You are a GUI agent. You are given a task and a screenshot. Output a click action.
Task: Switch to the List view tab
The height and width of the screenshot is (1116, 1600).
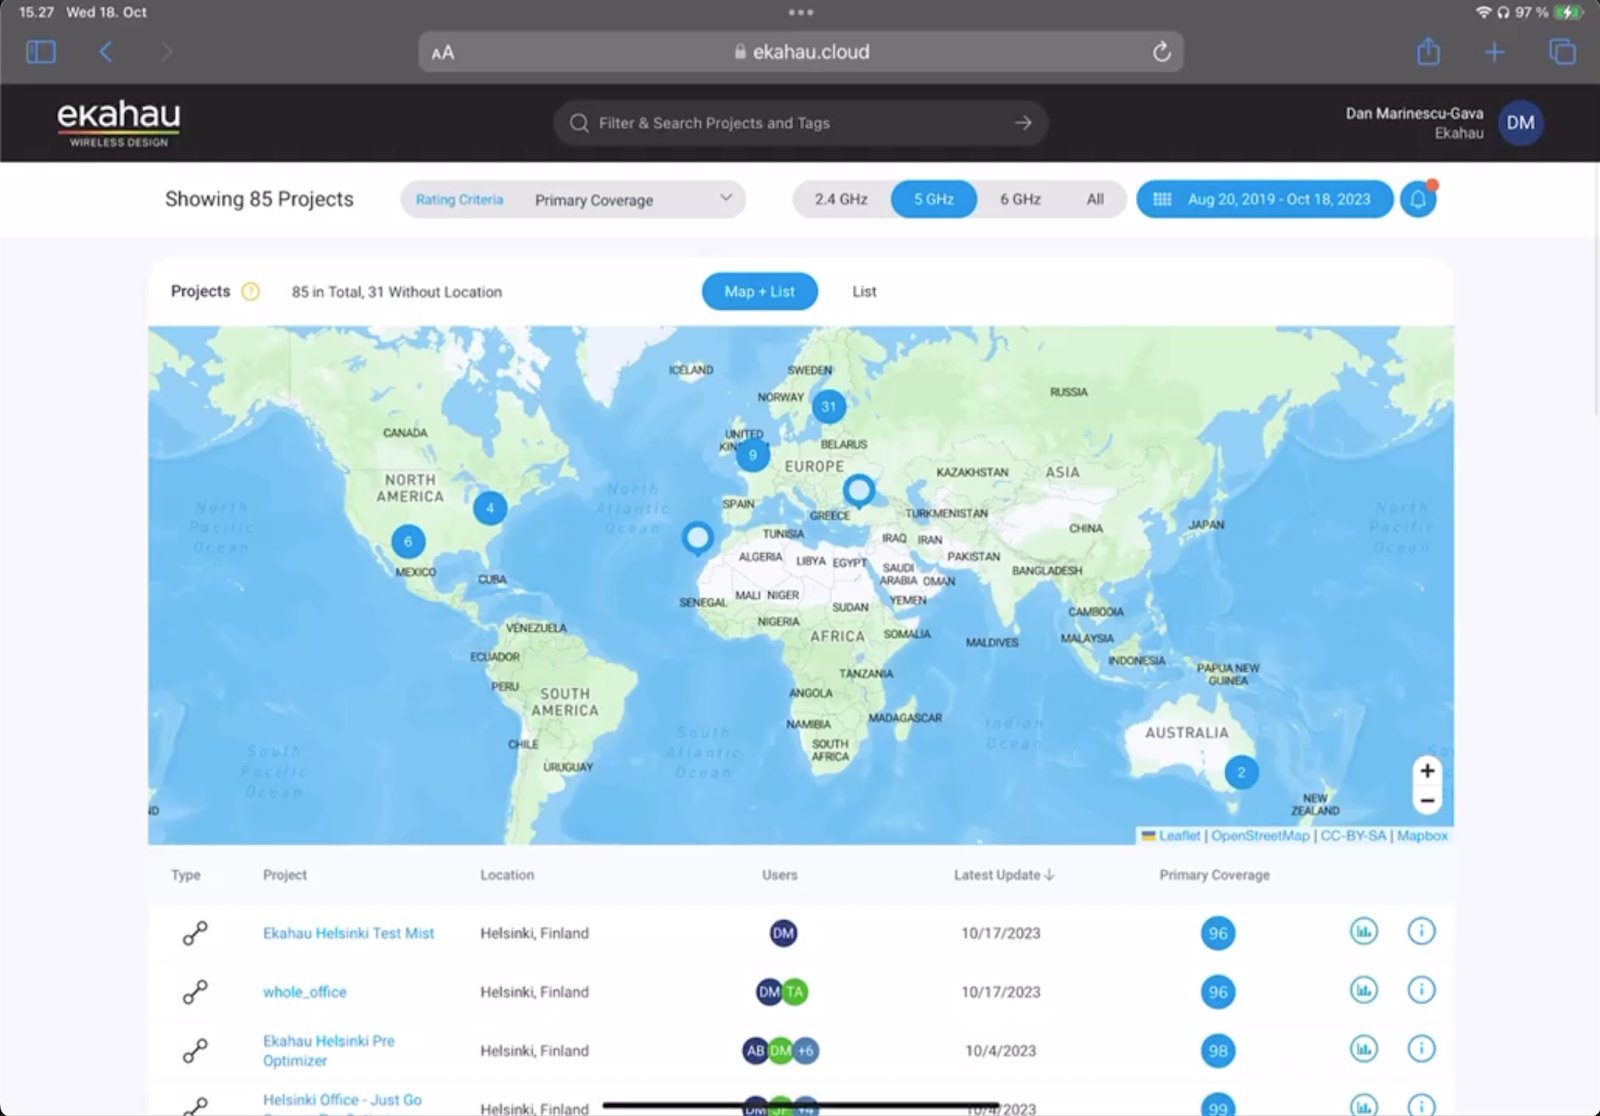tap(864, 292)
